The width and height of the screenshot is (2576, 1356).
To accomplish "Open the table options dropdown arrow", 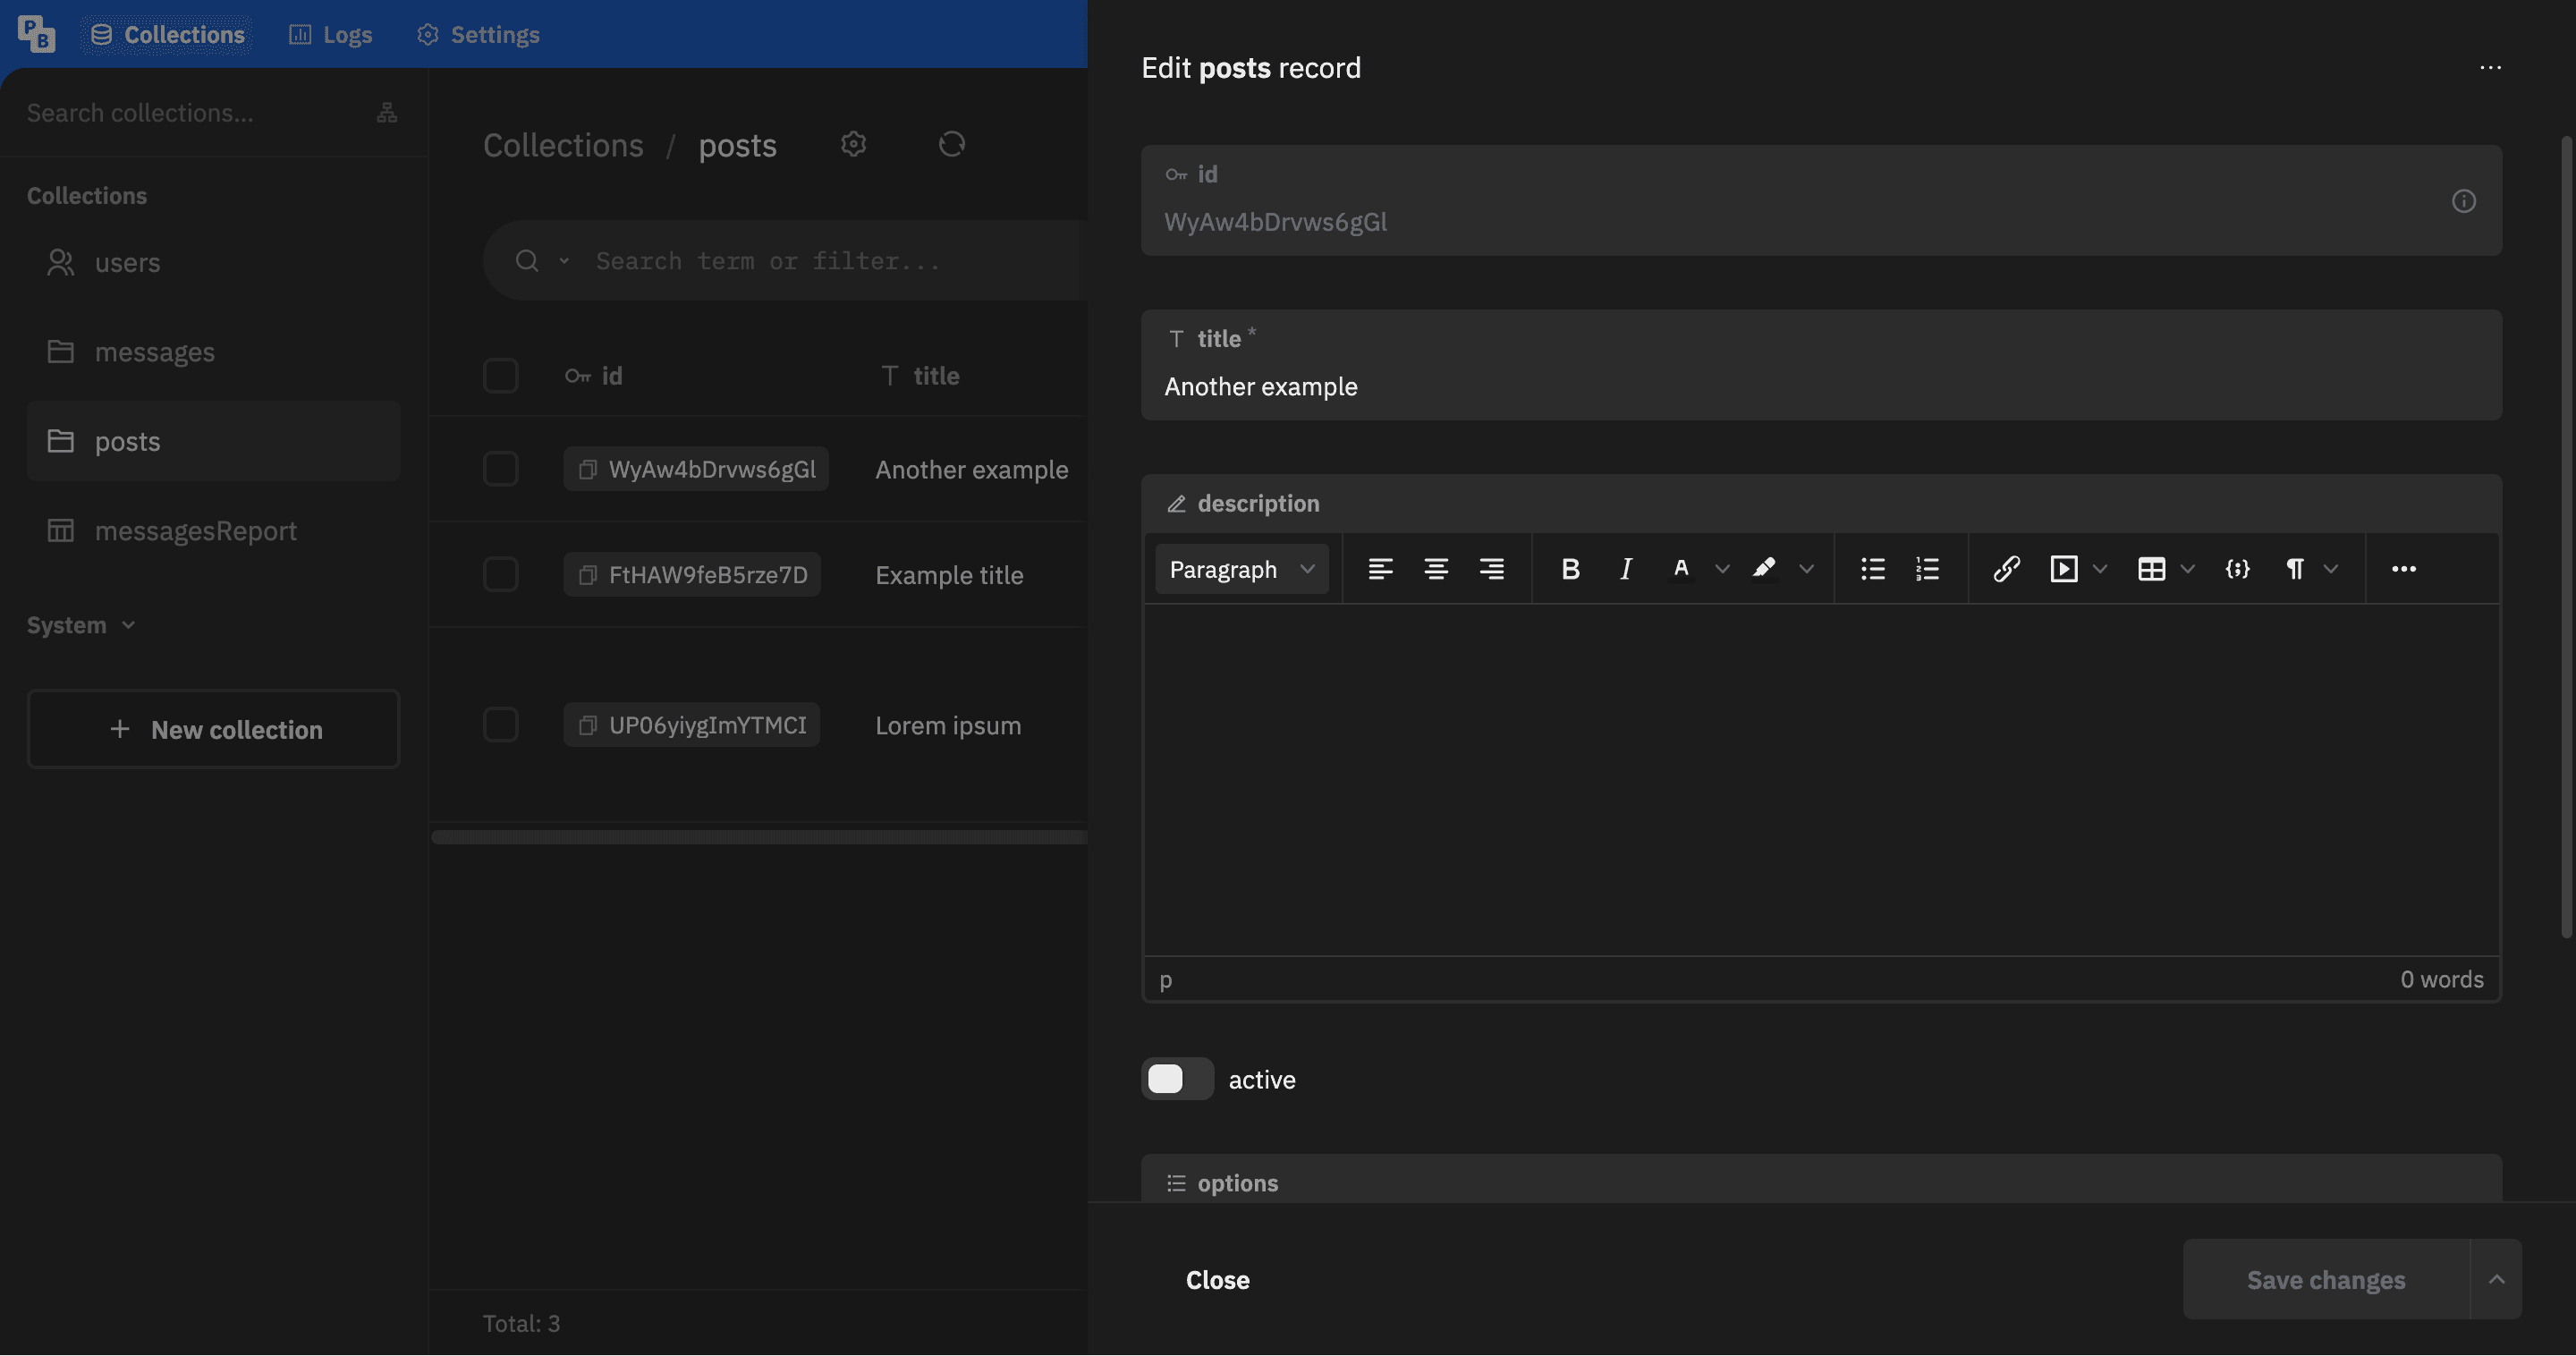I will [2187, 569].
